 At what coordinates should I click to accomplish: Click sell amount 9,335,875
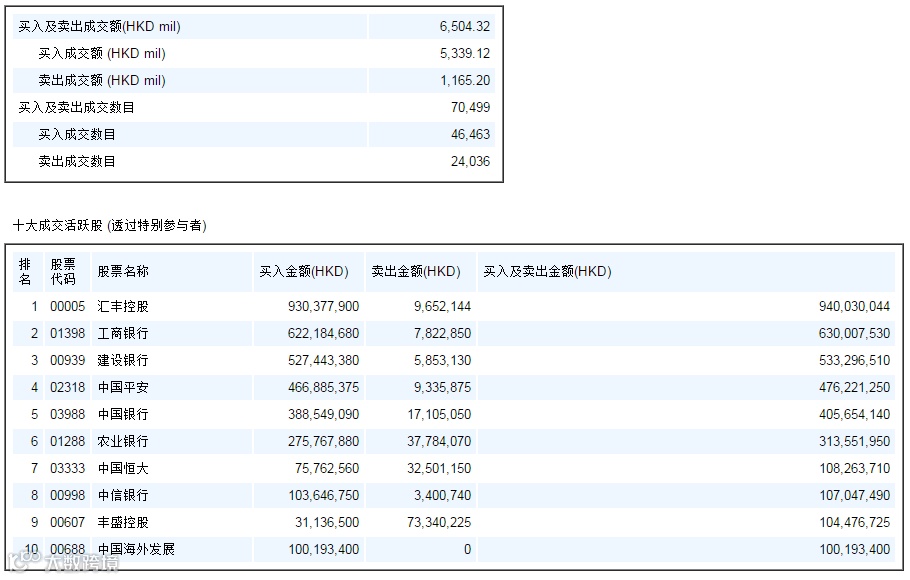pos(442,387)
